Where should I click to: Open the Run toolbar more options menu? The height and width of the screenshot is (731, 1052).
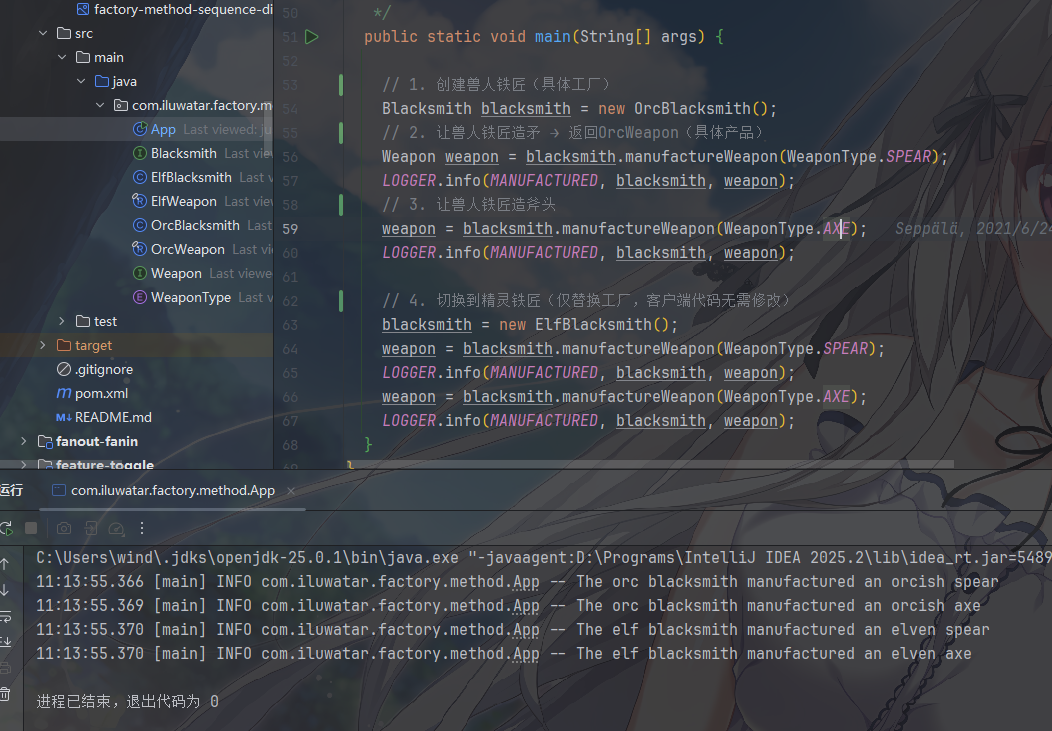pos(142,527)
